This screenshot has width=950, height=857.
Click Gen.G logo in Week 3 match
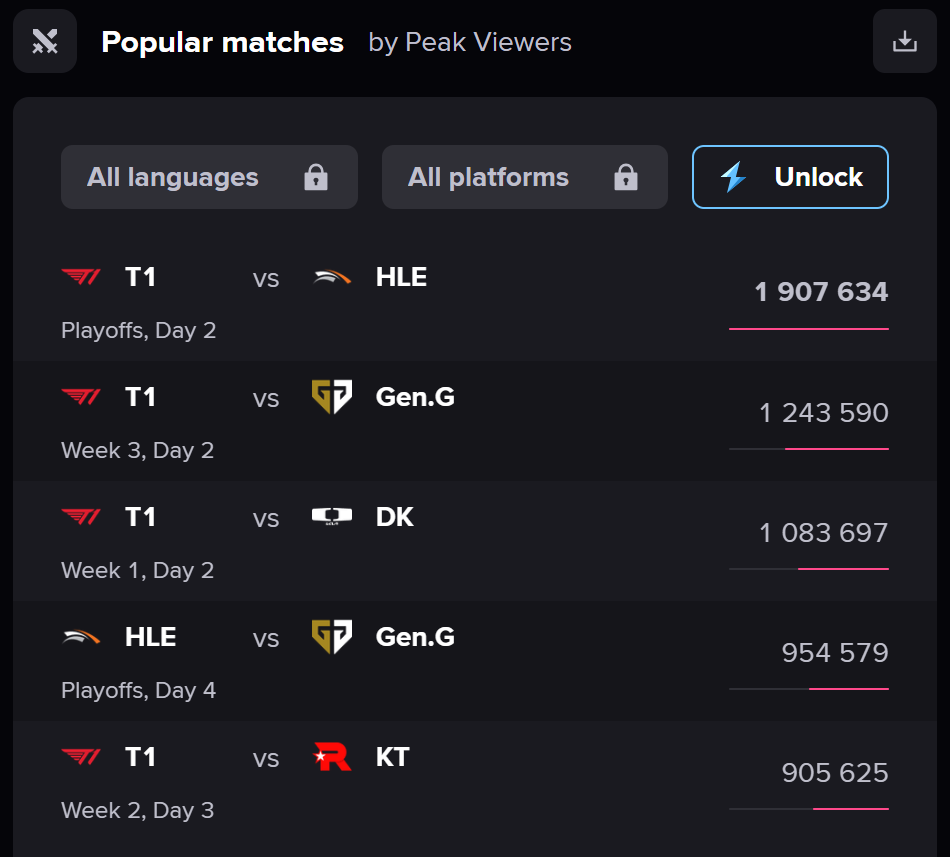pyautogui.click(x=332, y=397)
